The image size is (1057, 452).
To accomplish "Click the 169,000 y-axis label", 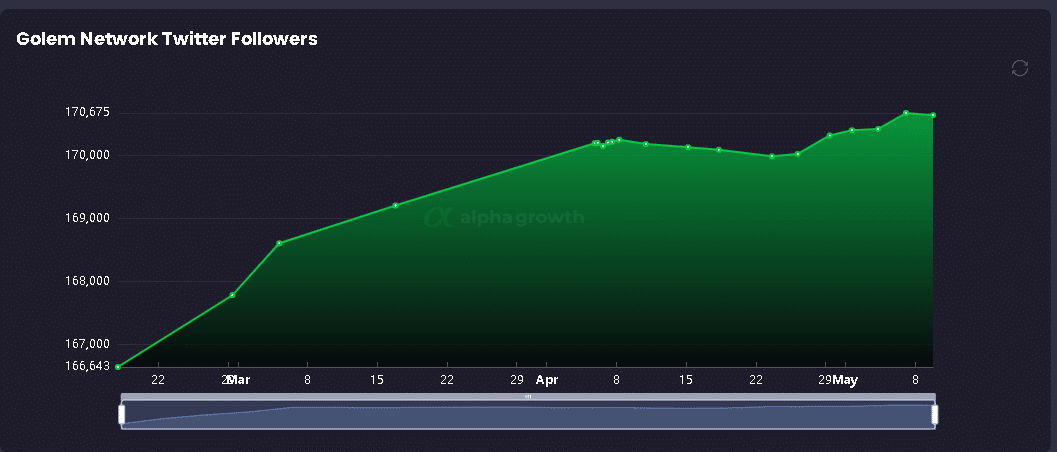I will pyautogui.click(x=87, y=218).
